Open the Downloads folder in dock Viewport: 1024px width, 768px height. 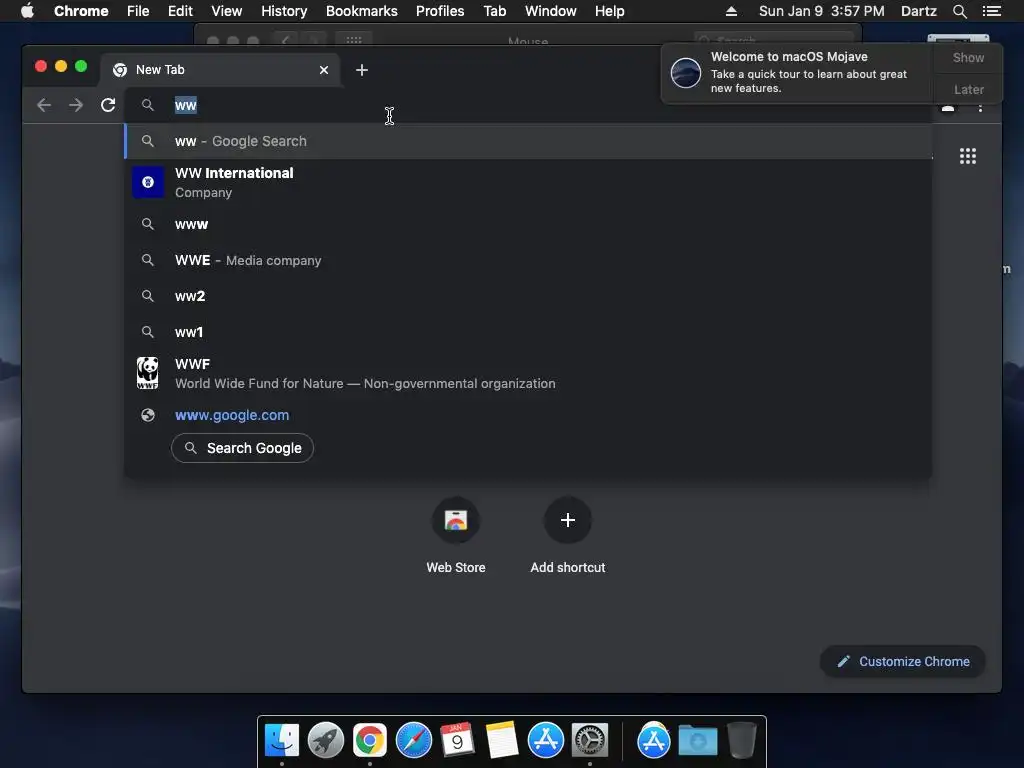(697, 741)
